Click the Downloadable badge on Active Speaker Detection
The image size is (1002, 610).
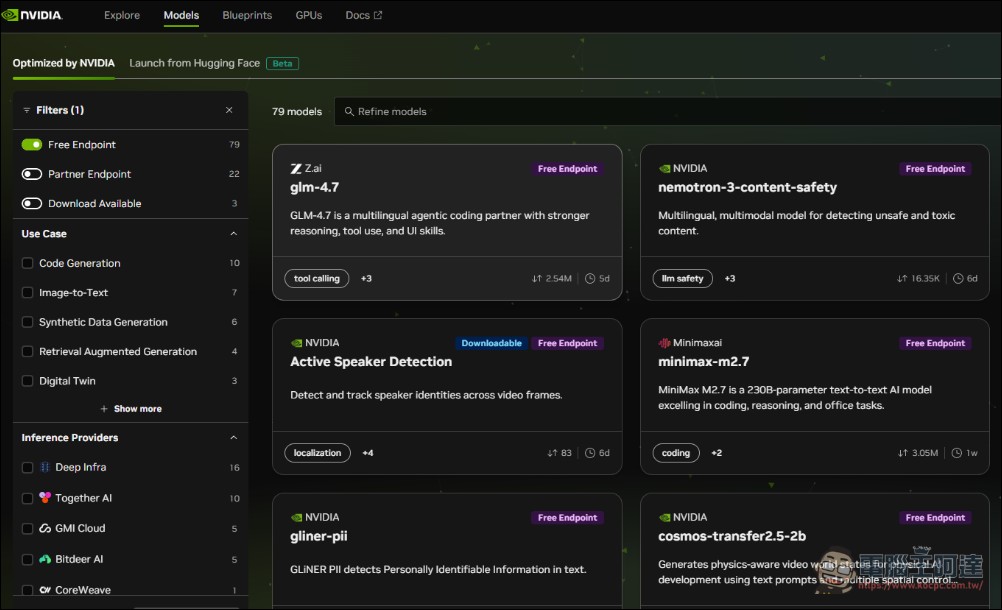[x=491, y=343]
